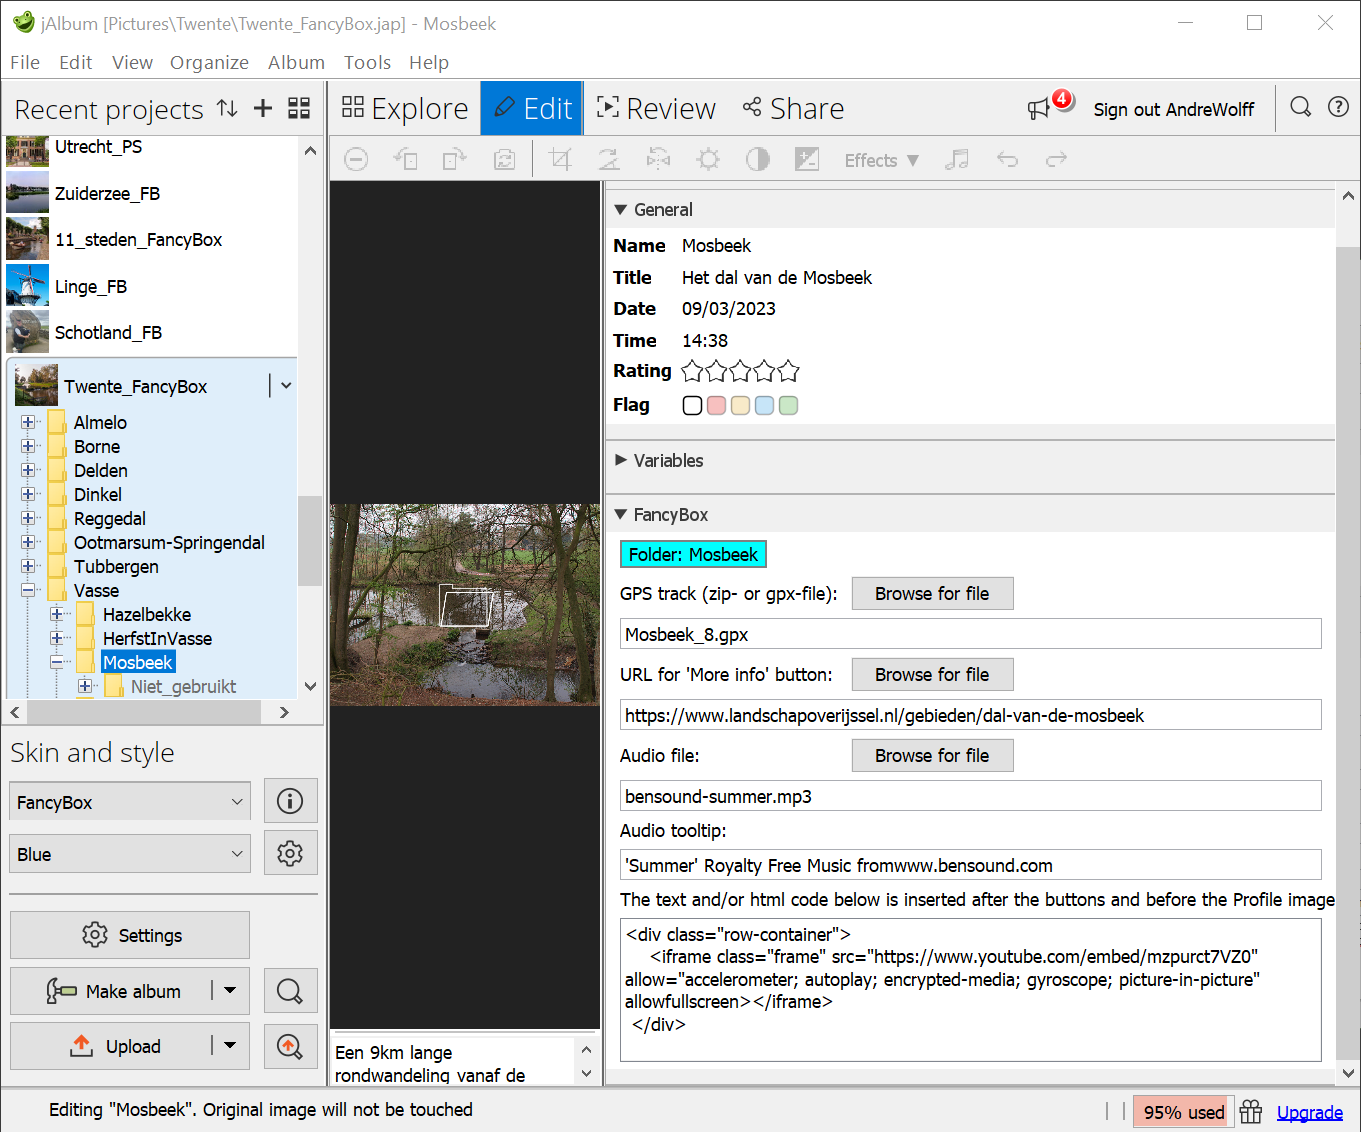Set the red flag on Mosbeek
Screen dimensions: 1361x1132
click(716, 406)
